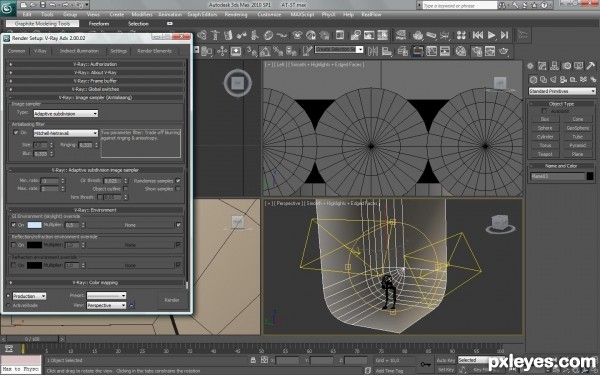600x375 pixels.
Task: Open the Display tab in command panel
Action: click(x=578, y=66)
